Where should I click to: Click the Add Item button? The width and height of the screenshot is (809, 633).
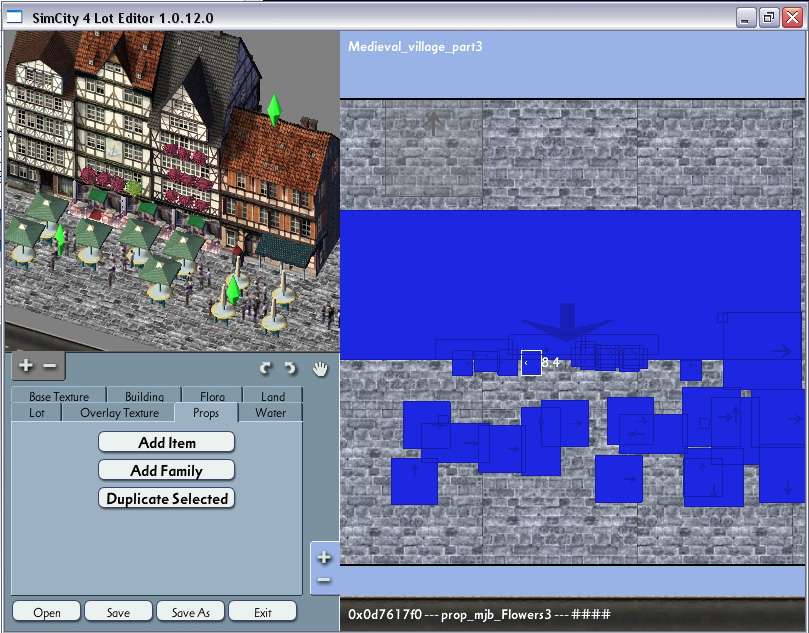[x=166, y=442]
